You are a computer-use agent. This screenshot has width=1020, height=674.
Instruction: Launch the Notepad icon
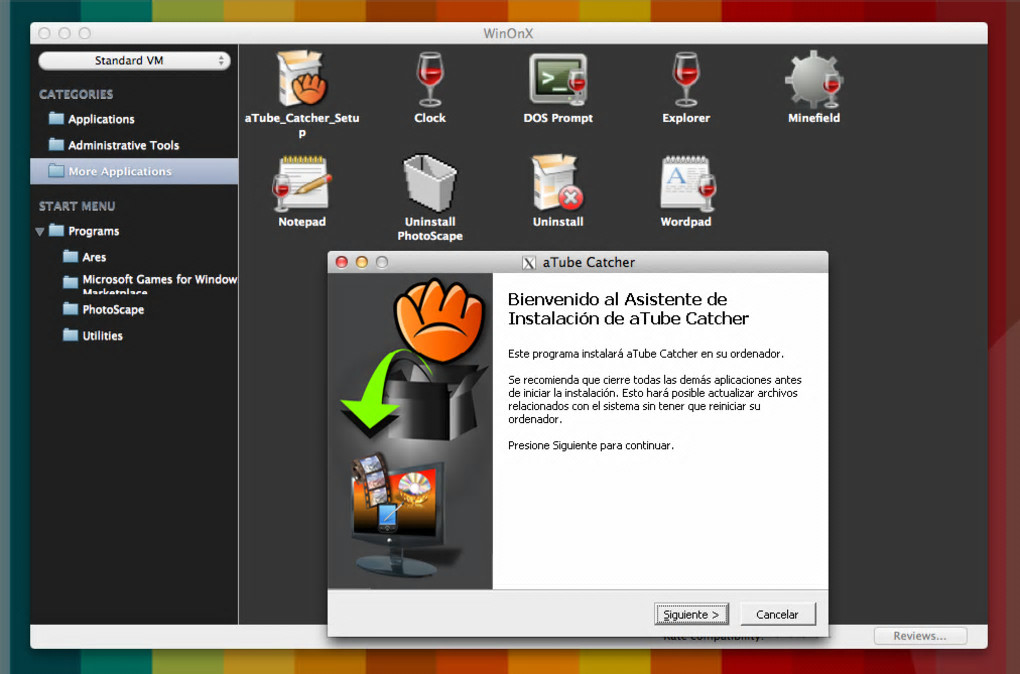[302, 183]
